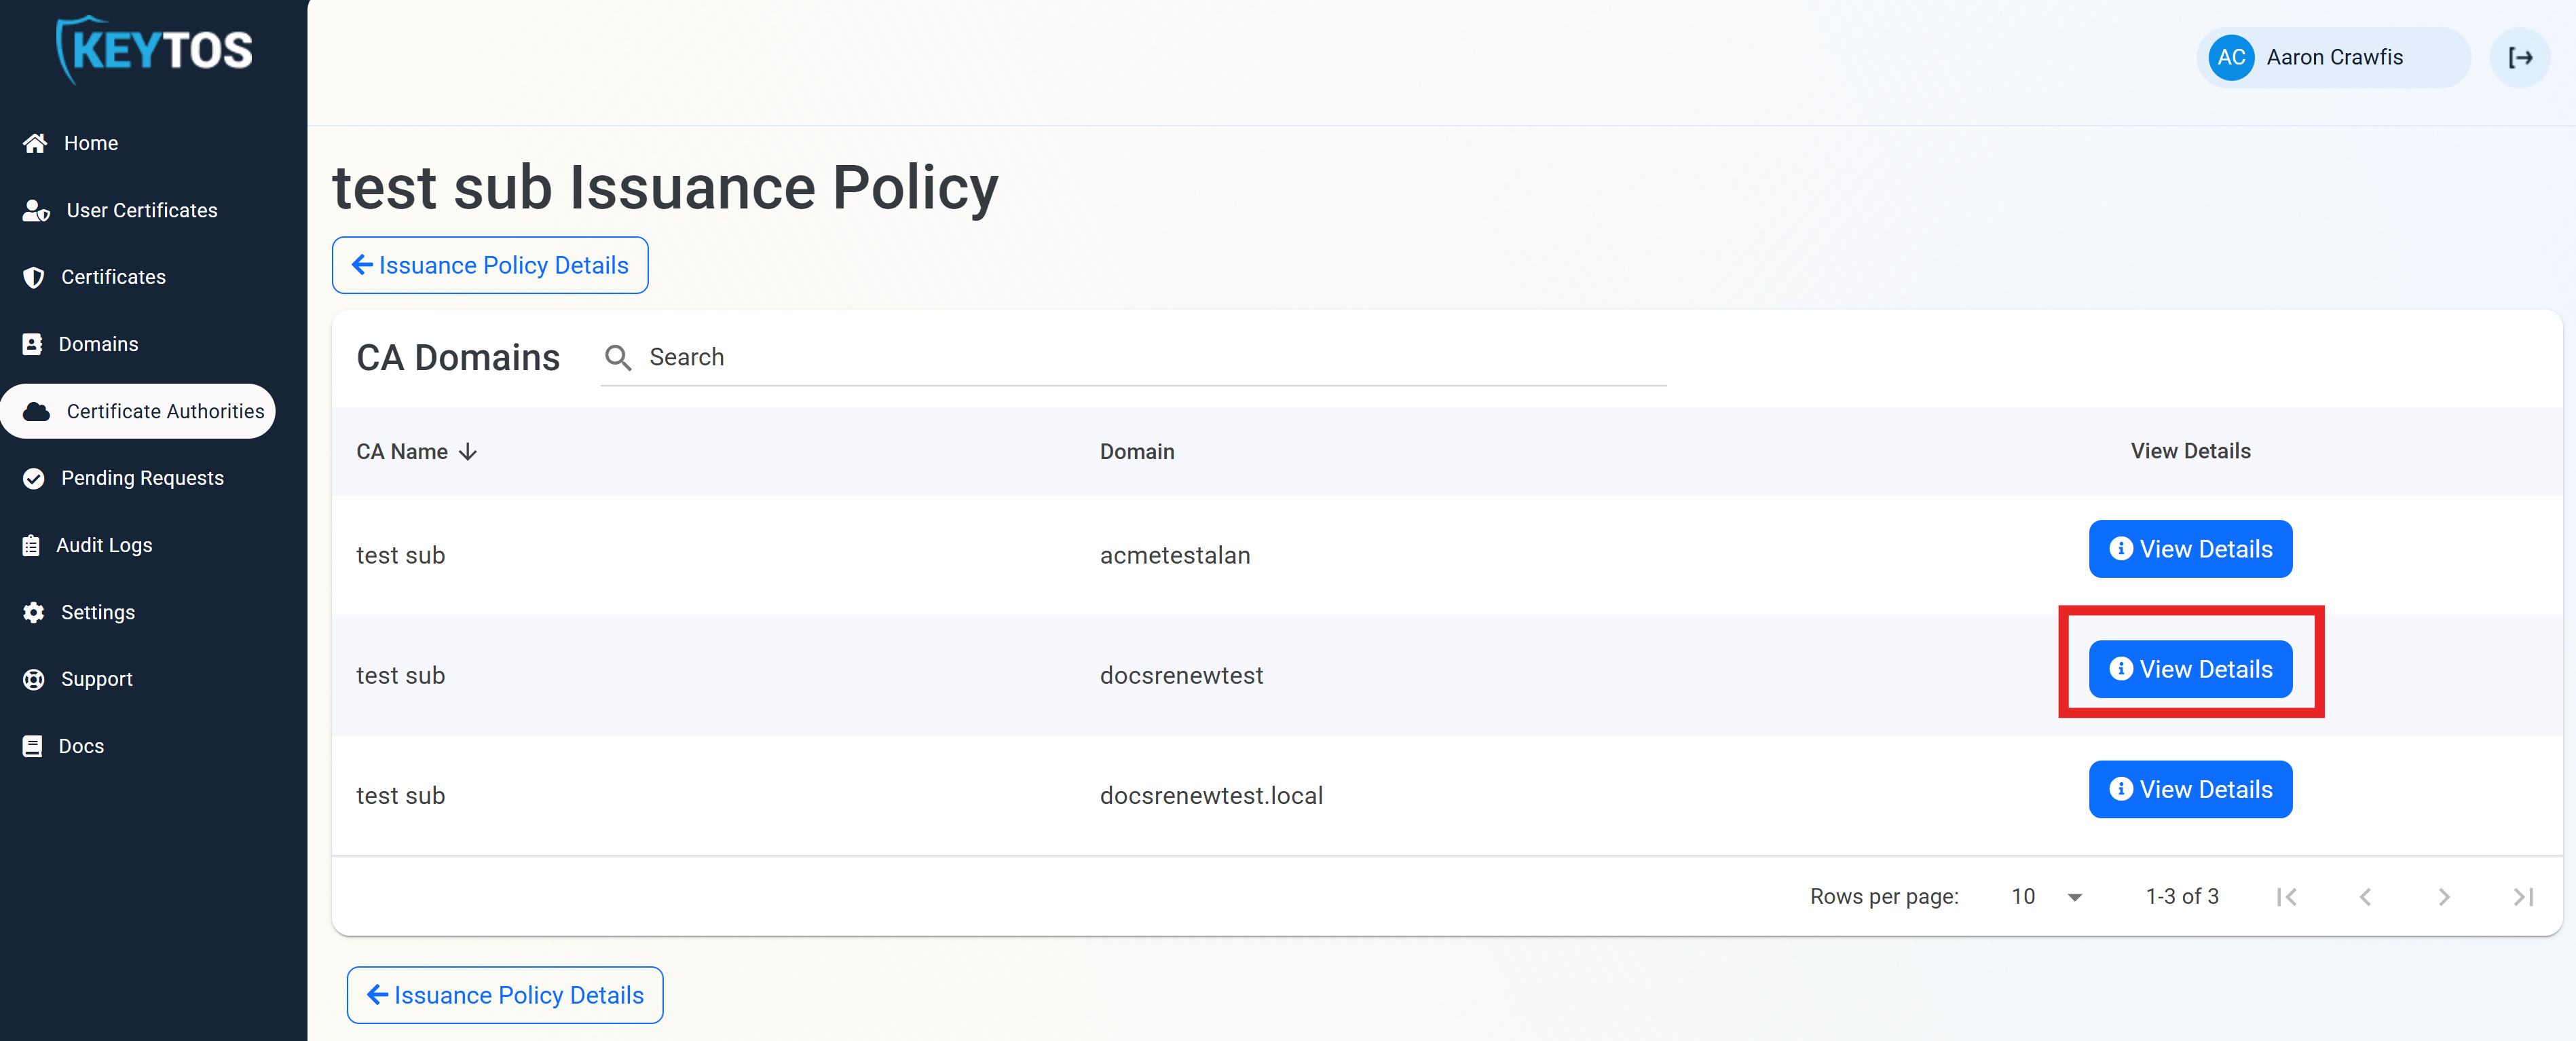Open Settings via the gear icon

[33, 612]
